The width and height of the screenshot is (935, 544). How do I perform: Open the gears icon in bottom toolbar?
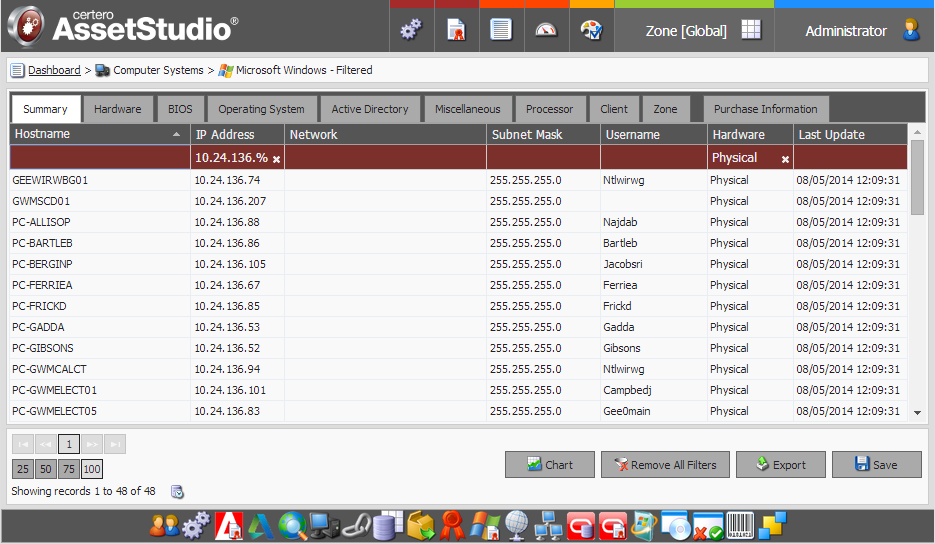pyautogui.click(x=196, y=526)
